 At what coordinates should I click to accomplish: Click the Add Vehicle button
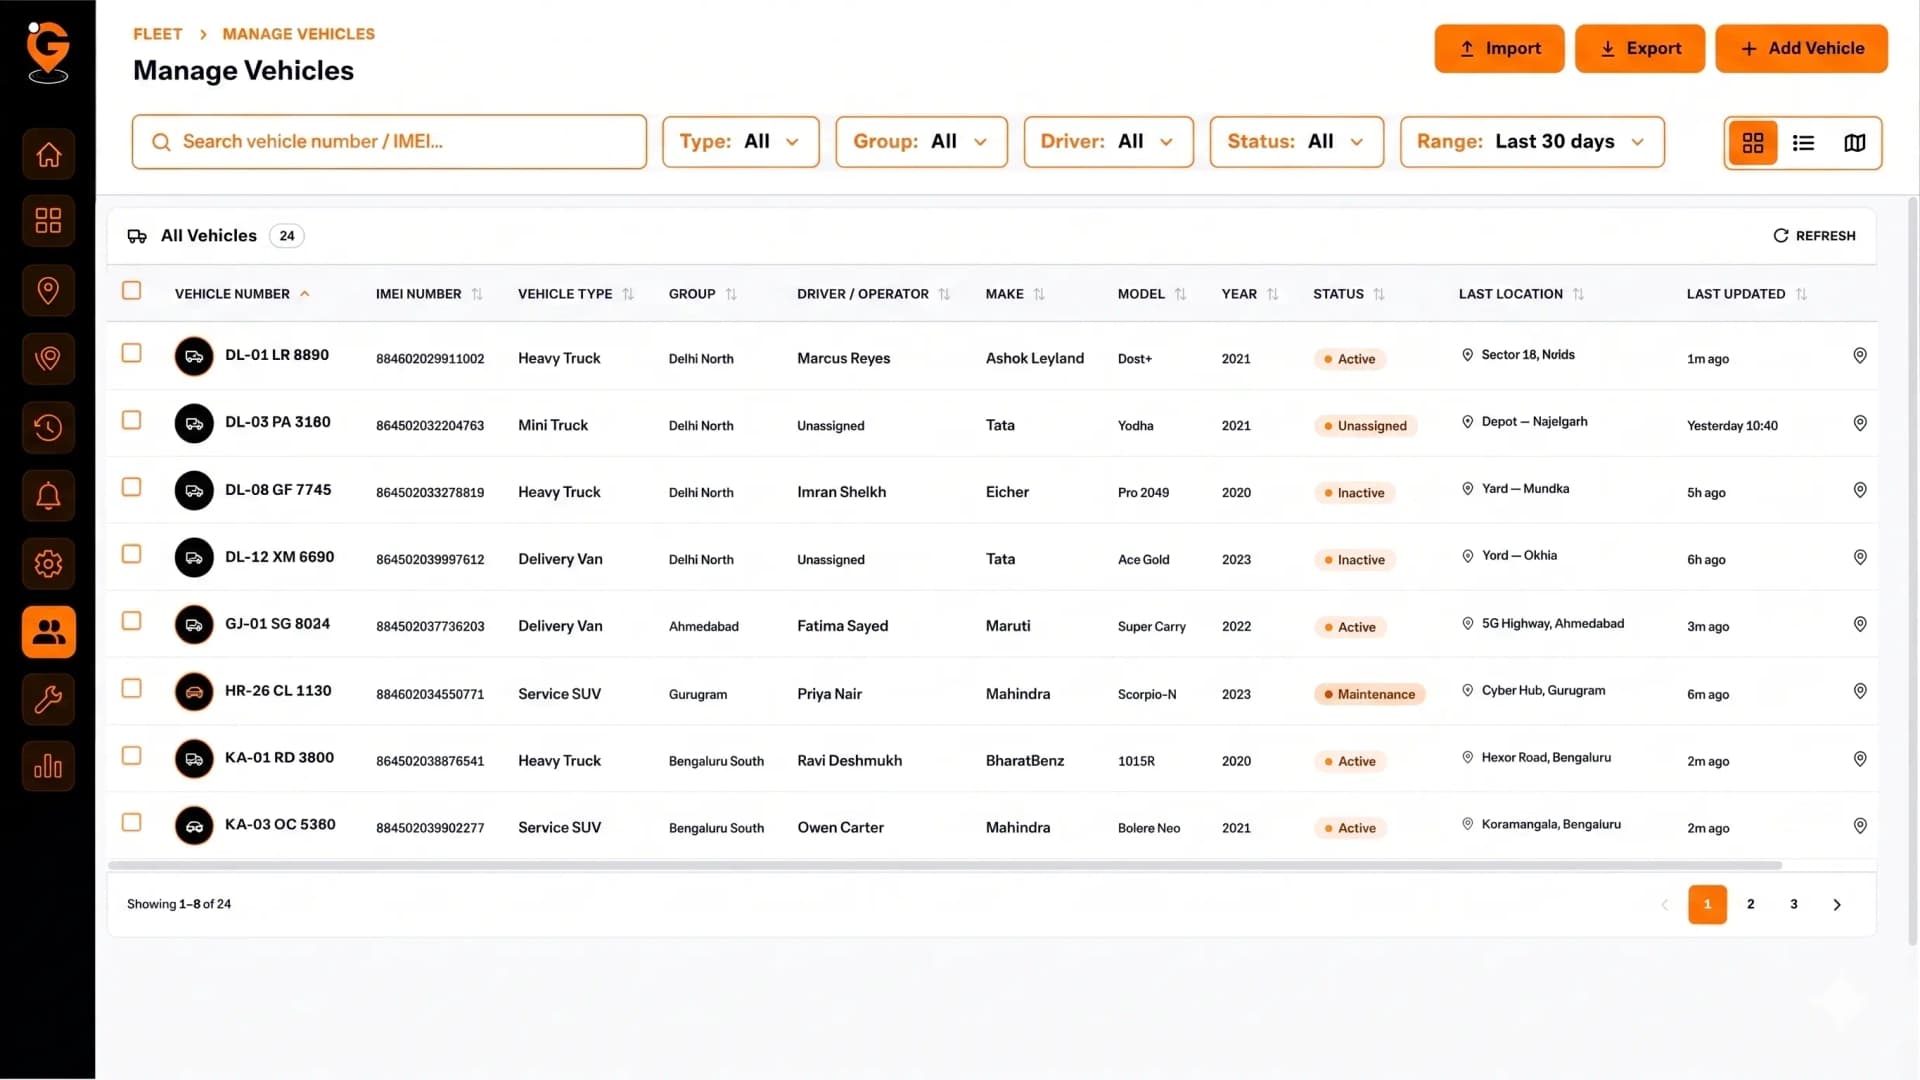pyautogui.click(x=1801, y=49)
